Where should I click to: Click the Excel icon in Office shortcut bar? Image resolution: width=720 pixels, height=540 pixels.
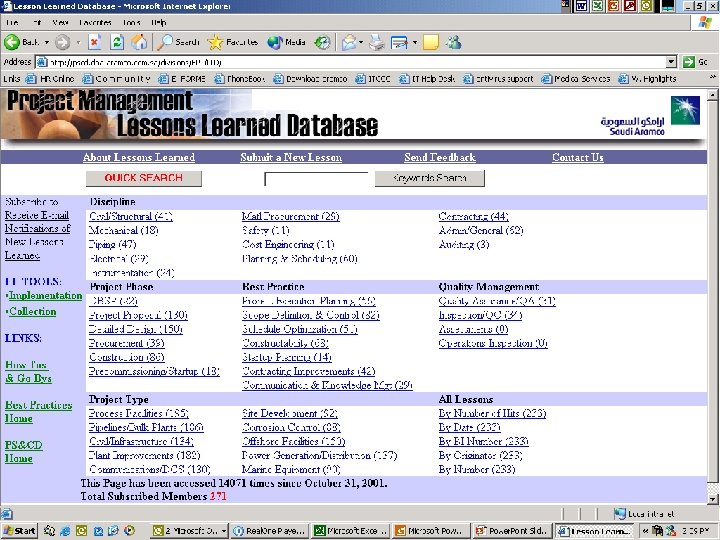tap(597, 6)
